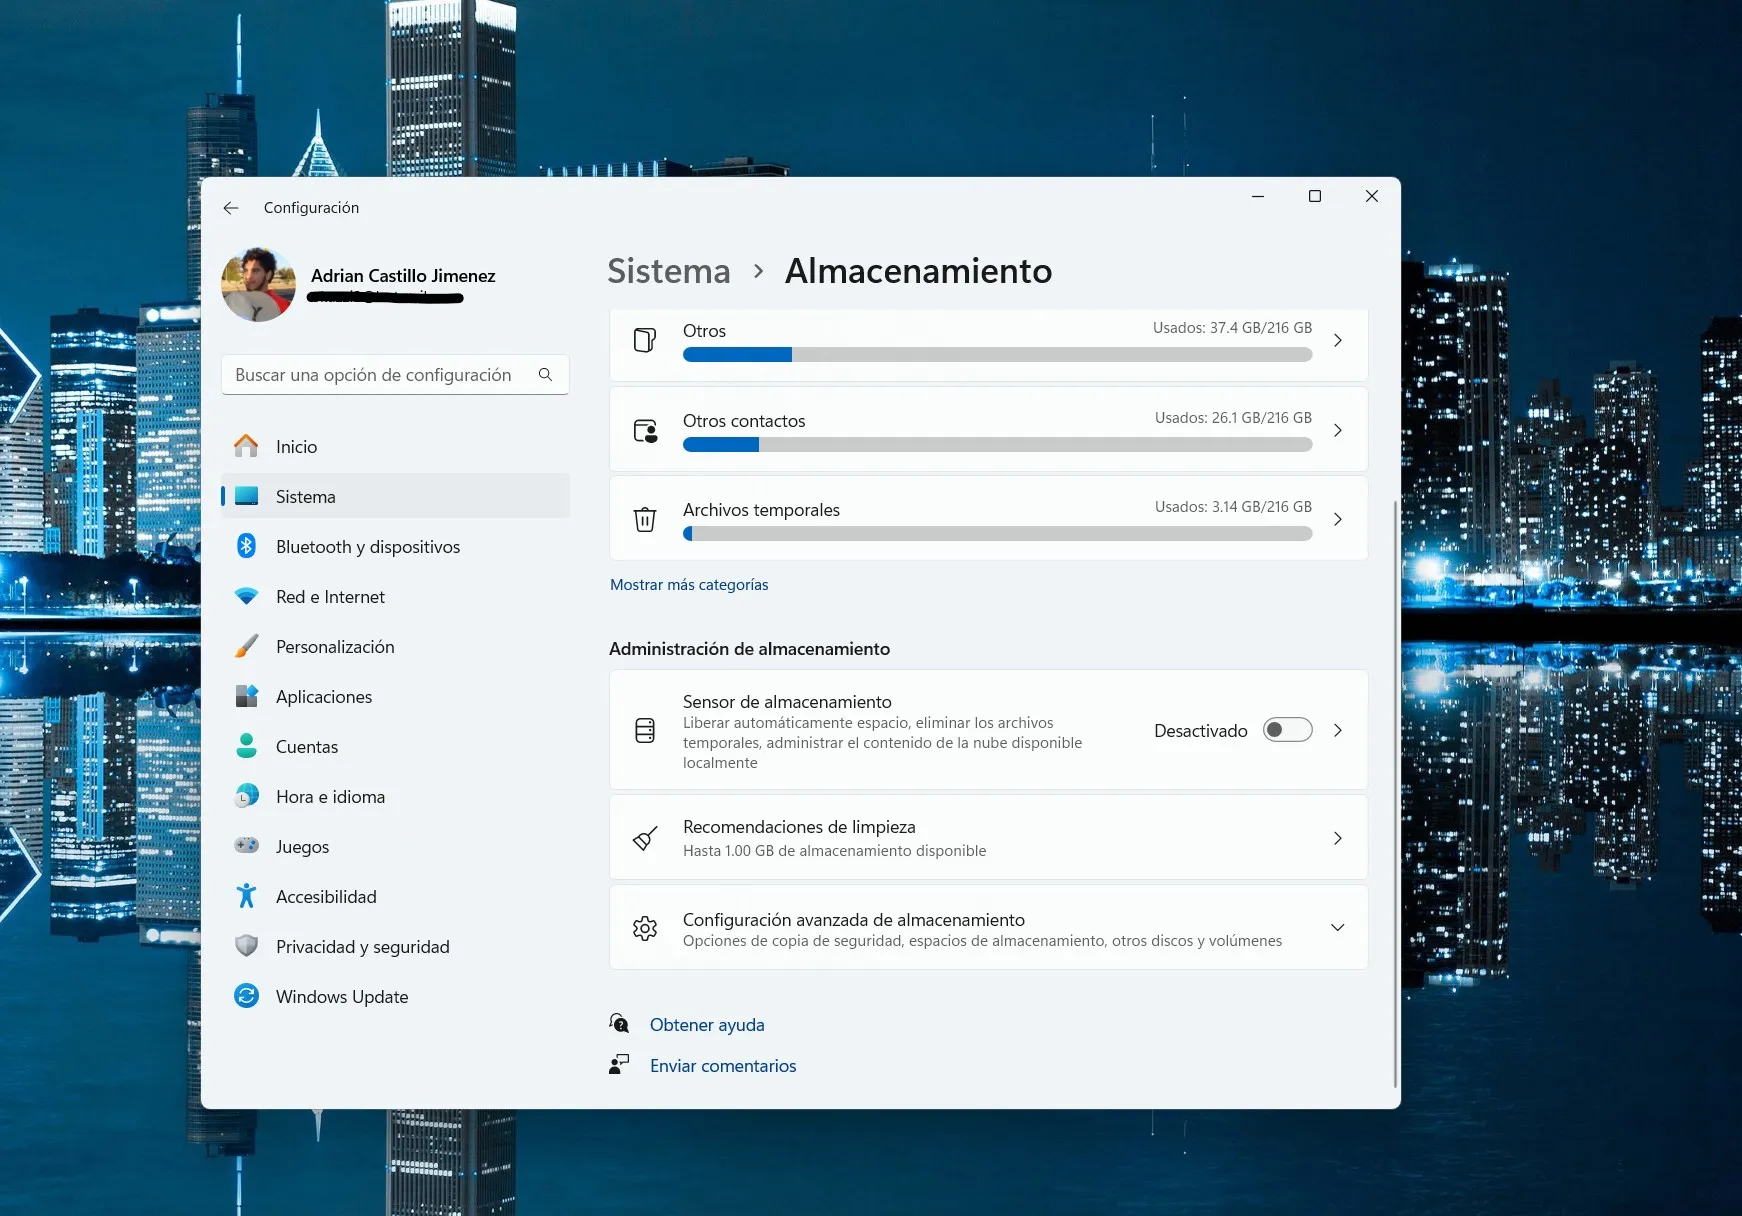The width and height of the screenshot is (1742, 1216).
Task: Toggle the Sensor de almacenamiento switch
Action: pos(1288,730)
